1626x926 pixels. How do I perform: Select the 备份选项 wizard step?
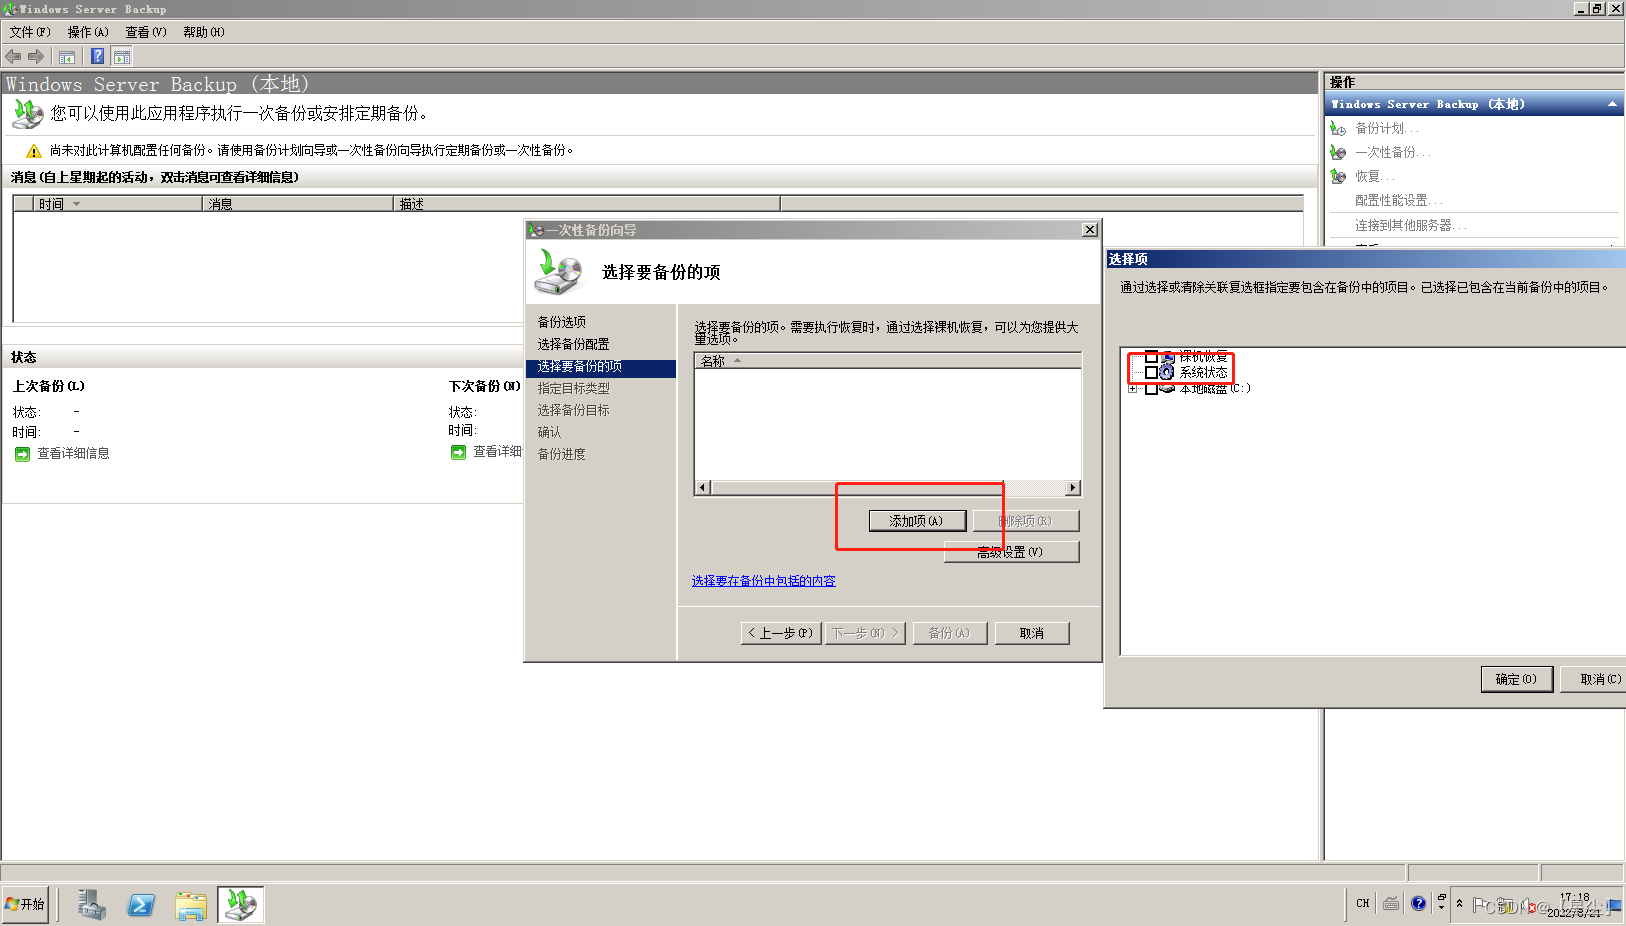pos(562,322)
